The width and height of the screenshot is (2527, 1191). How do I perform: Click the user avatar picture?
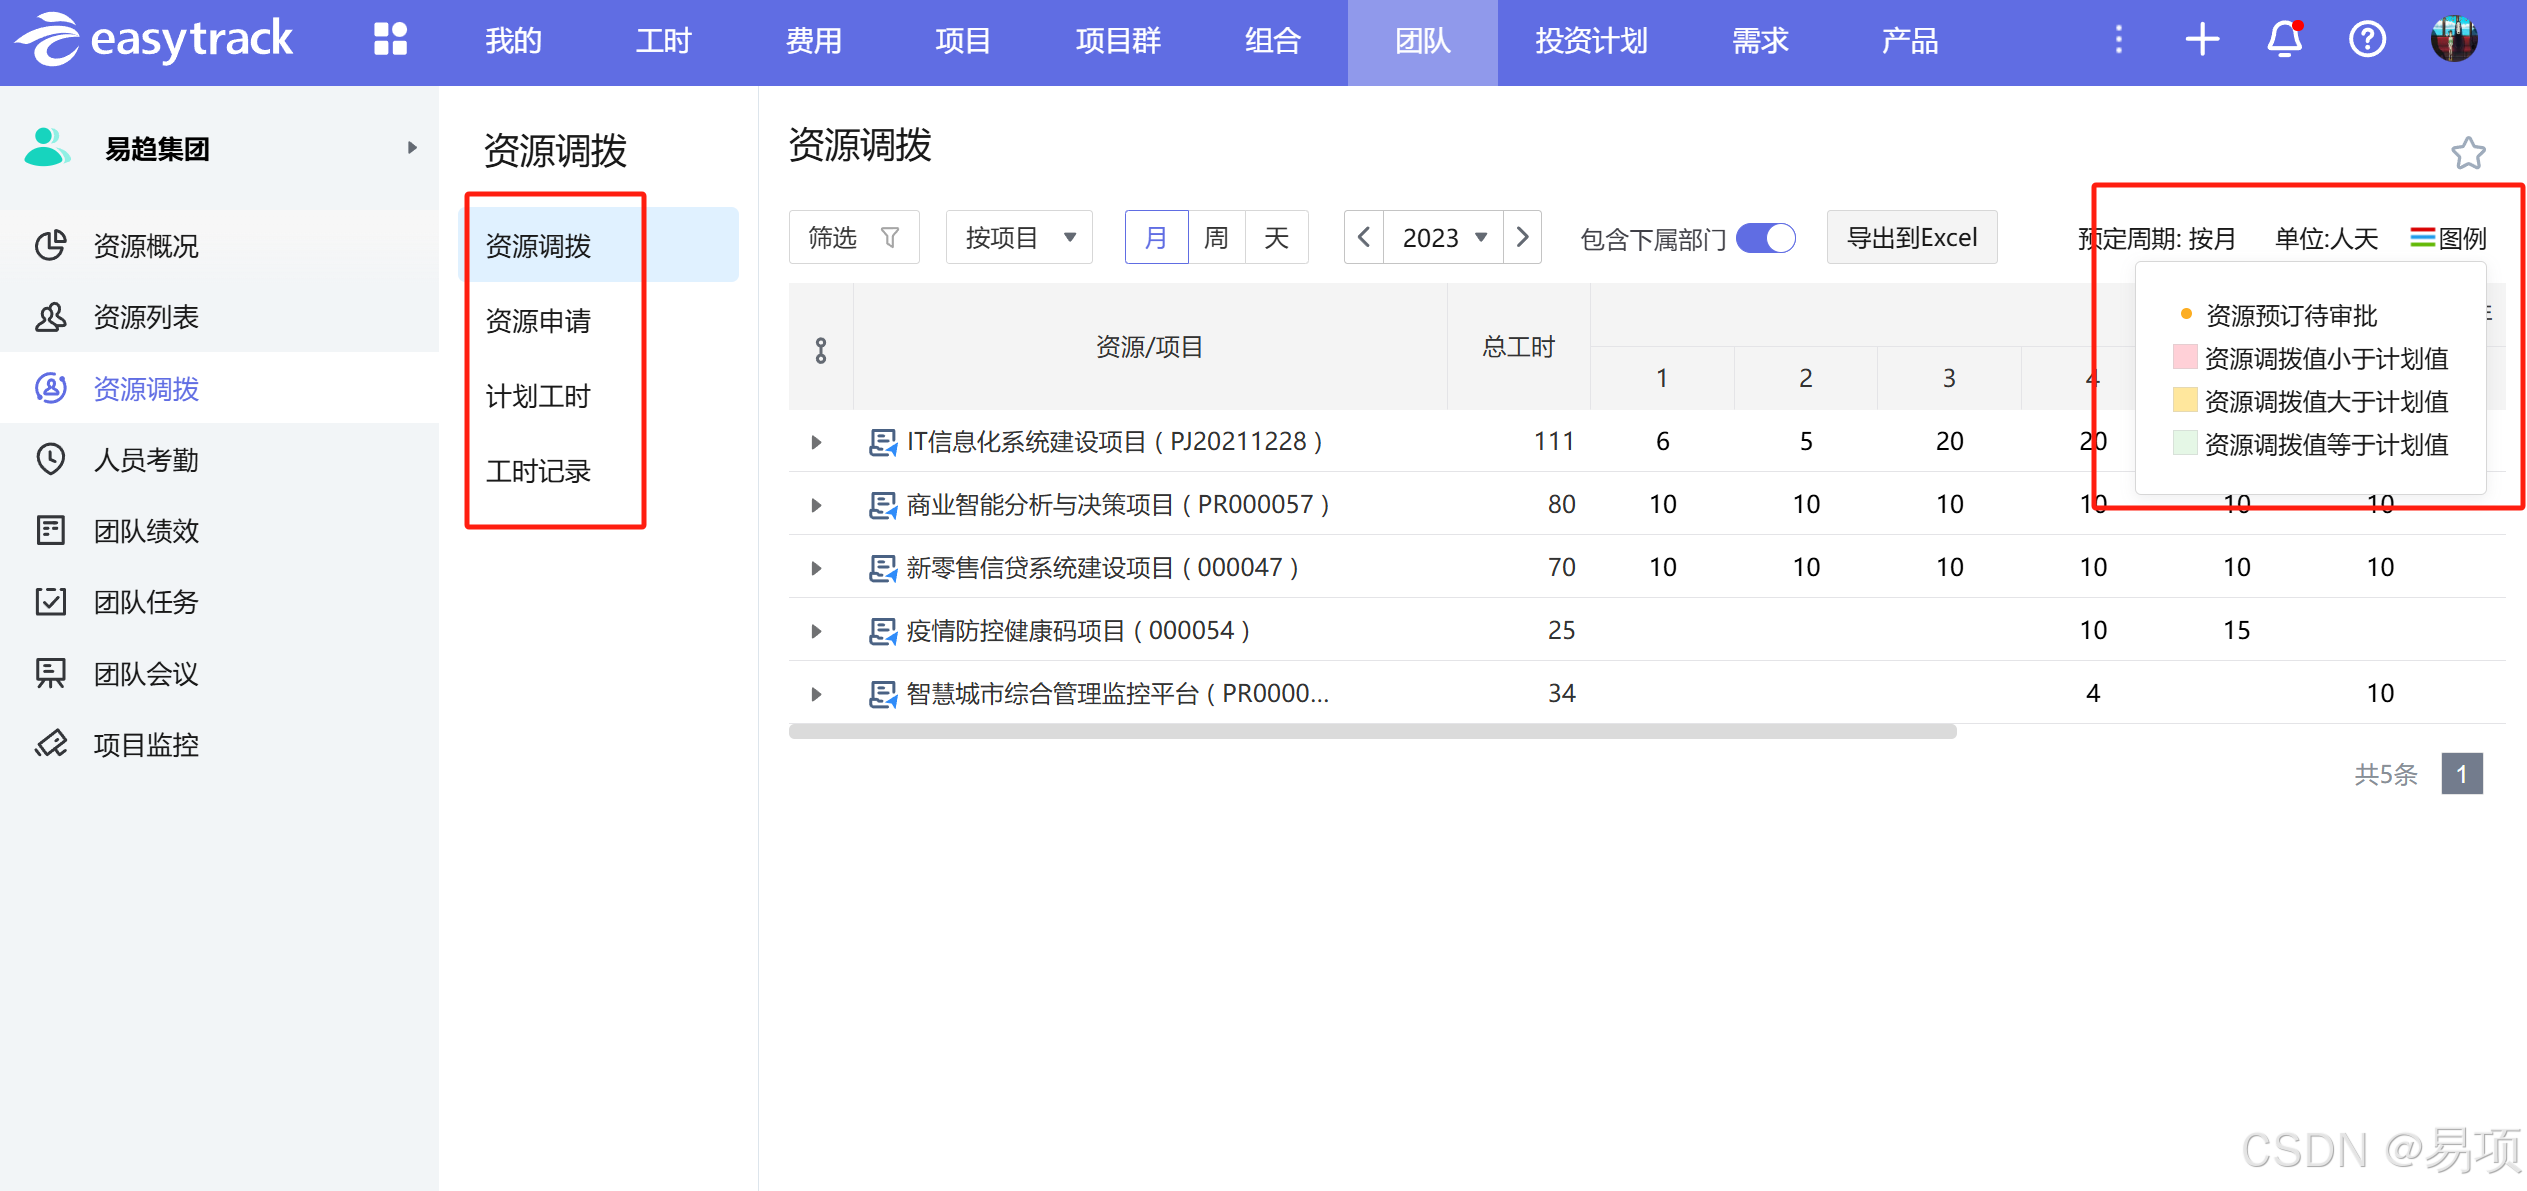click(2454, 40)
